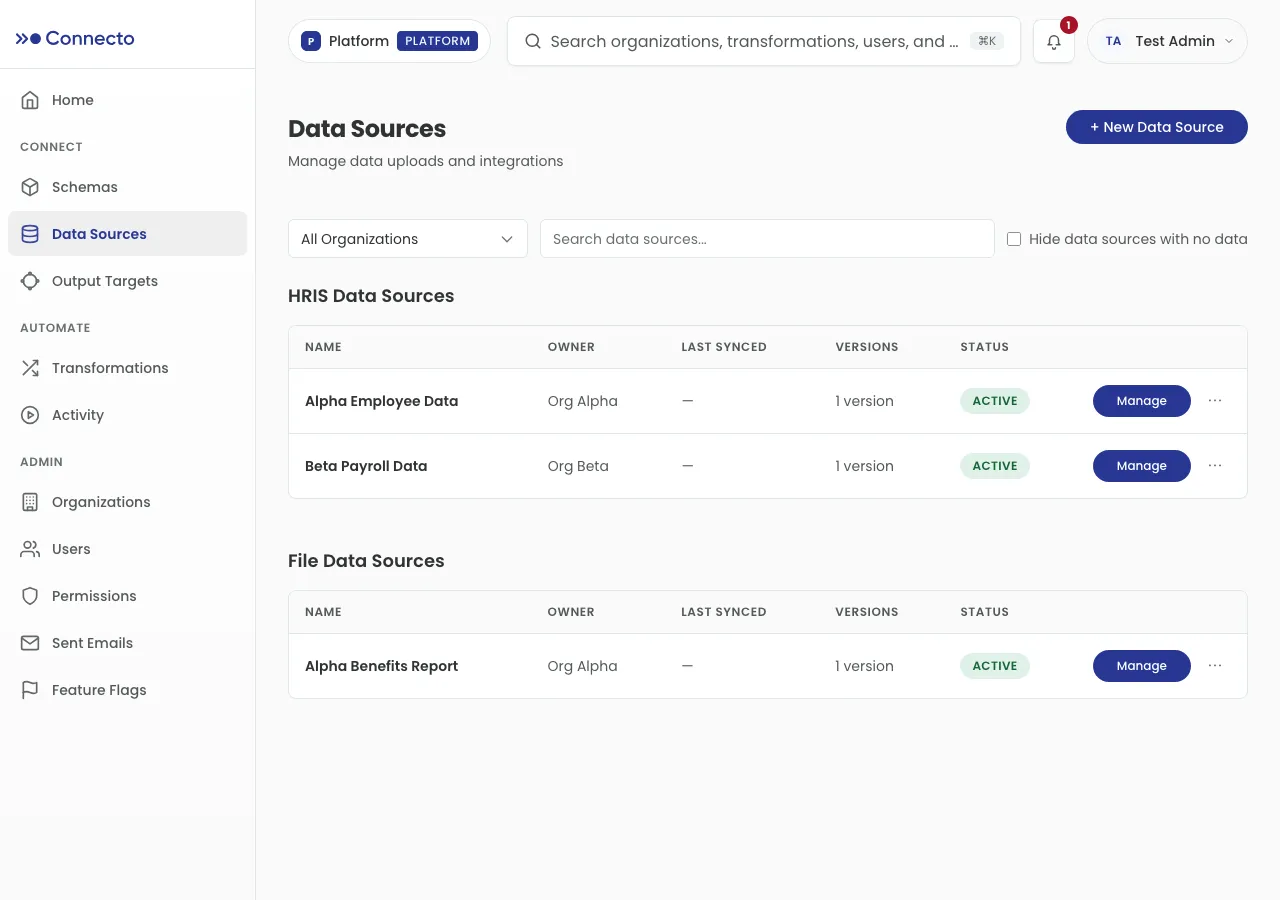Click the Users people icon

[x=30, y=549]
